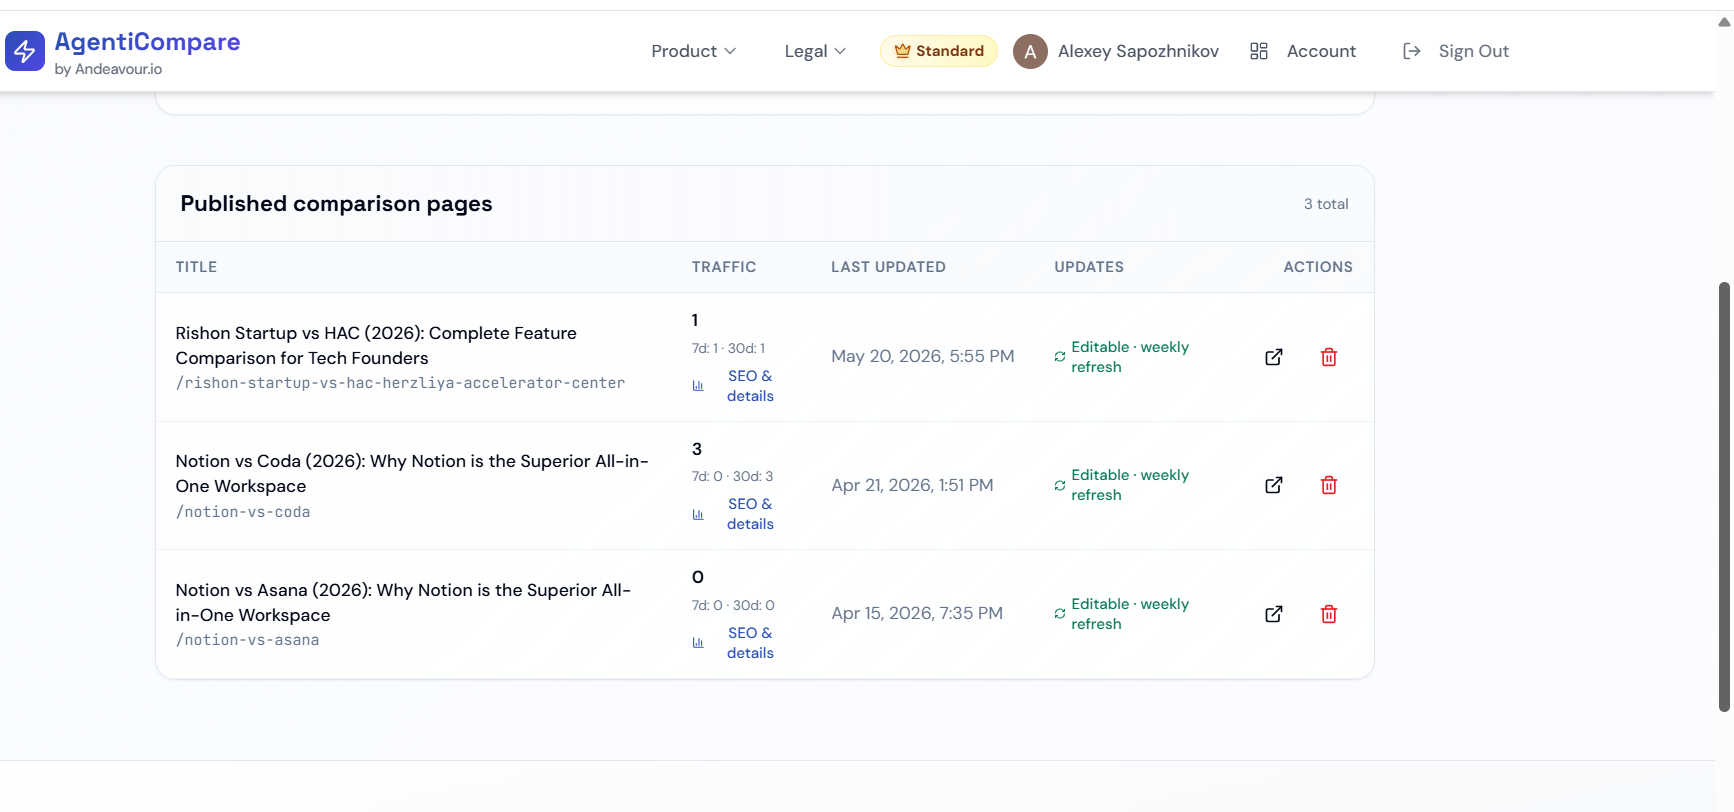
Task: Open SEO & details for Notion vs Coda
Action: 750,514
